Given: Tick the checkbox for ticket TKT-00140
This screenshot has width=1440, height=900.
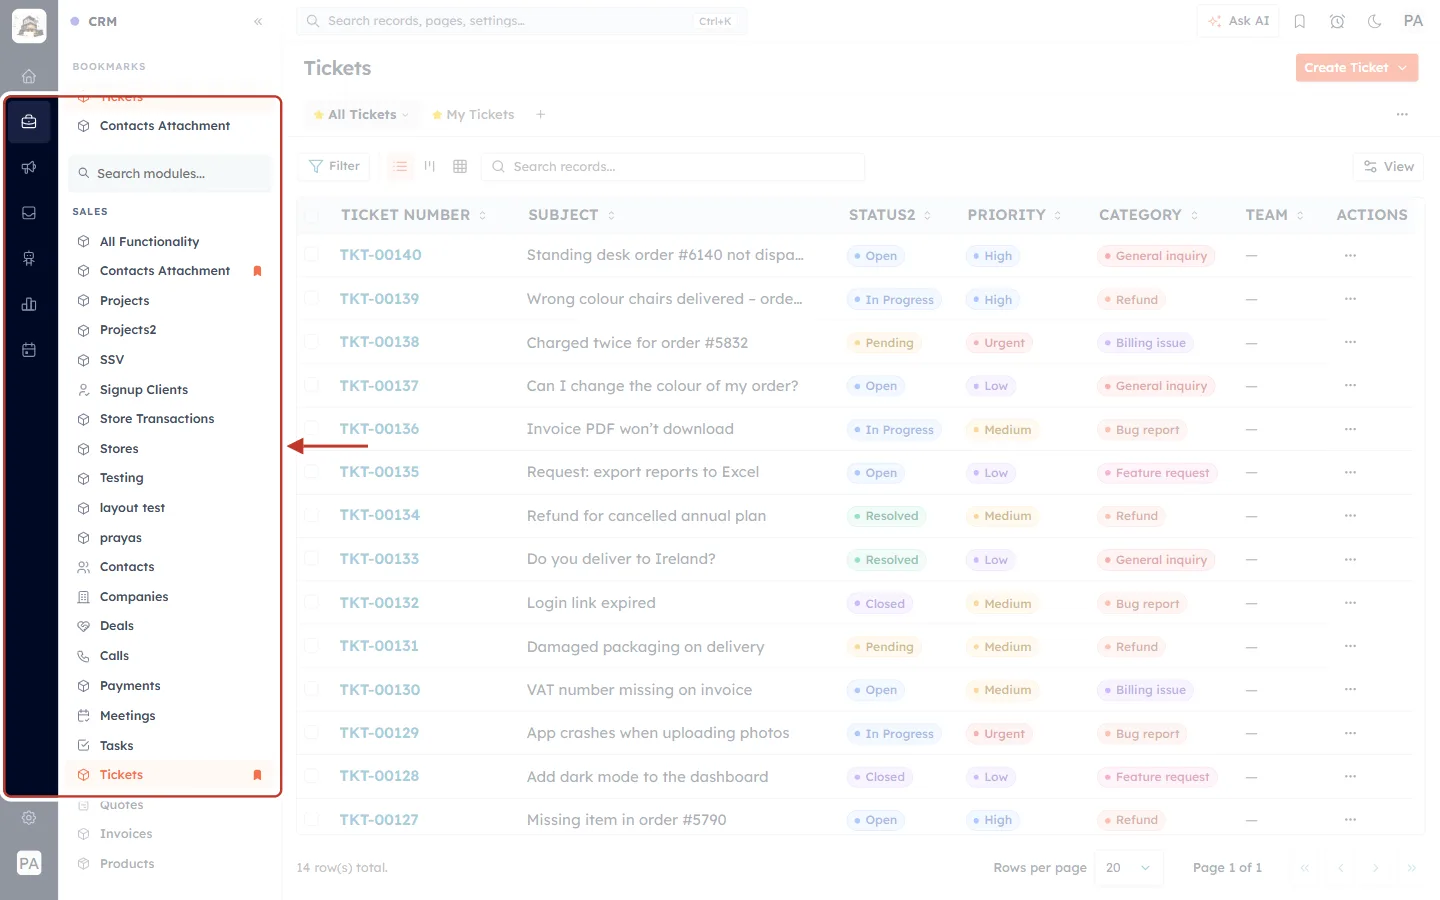Looking at the screenshot, I should (312, 255).
